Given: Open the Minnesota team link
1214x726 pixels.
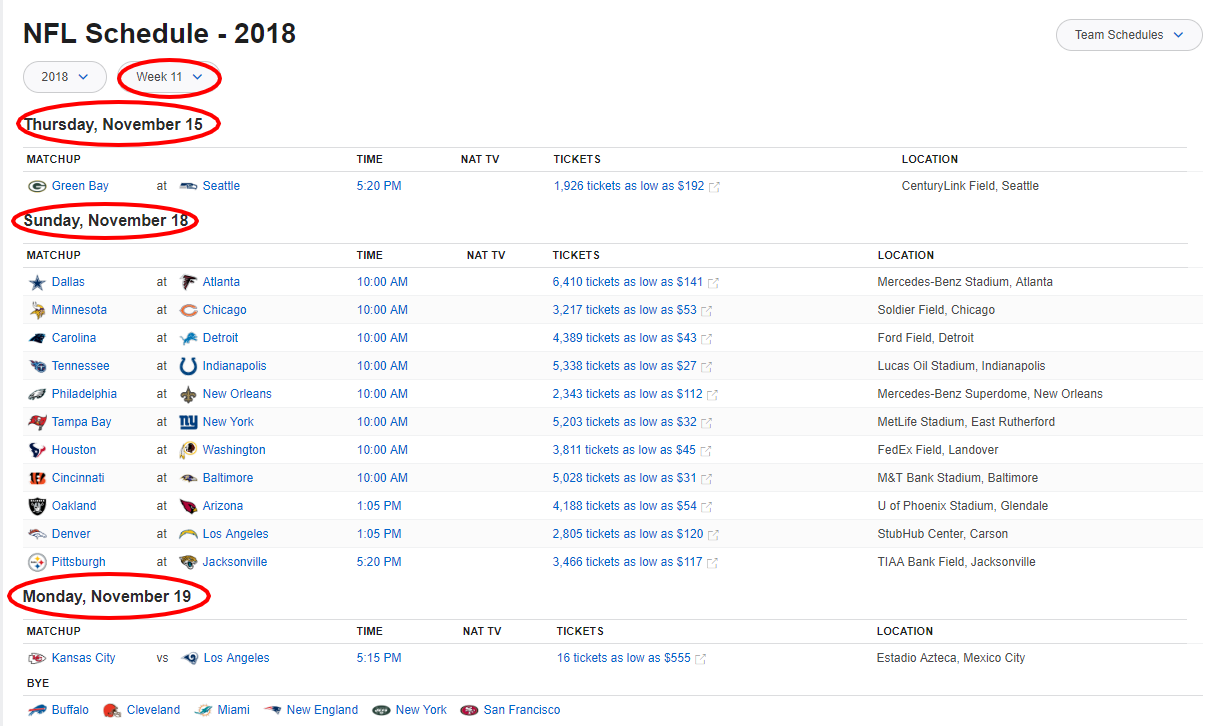Looking at the screenshot, I should pos(79,310).
